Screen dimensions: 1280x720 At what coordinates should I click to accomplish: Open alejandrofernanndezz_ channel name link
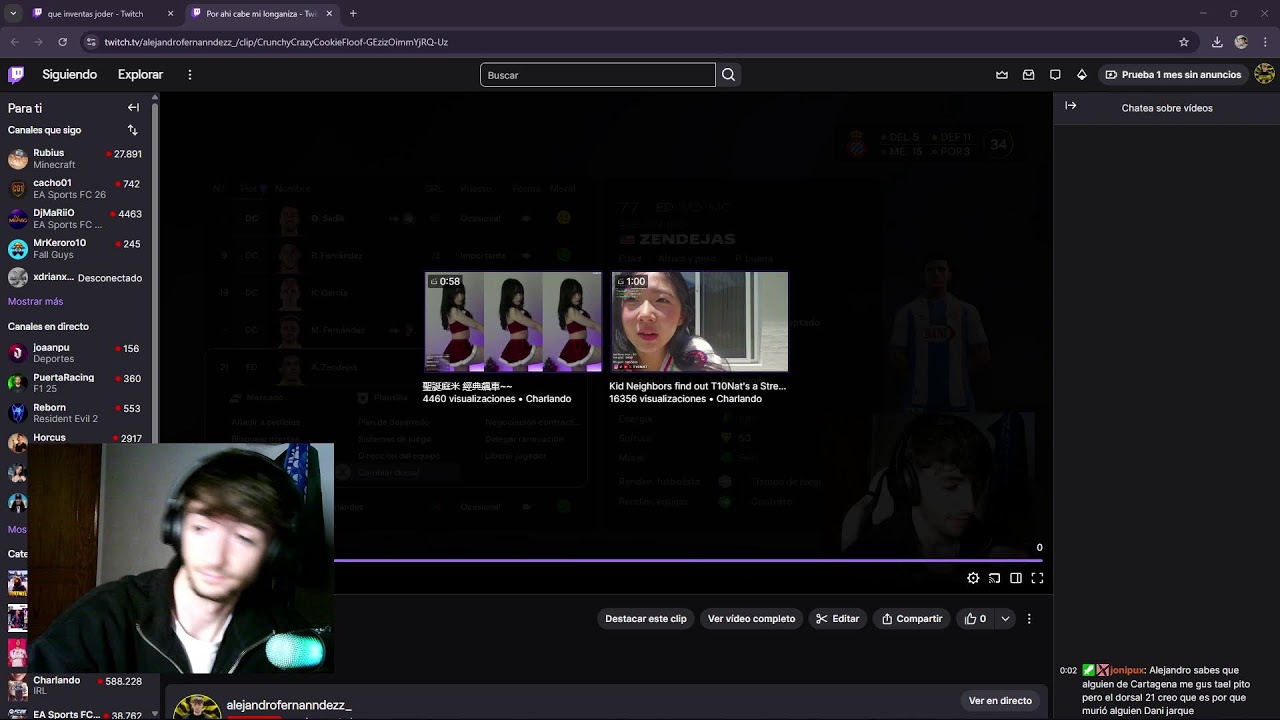pyautogui.click(x=289, y=705)
